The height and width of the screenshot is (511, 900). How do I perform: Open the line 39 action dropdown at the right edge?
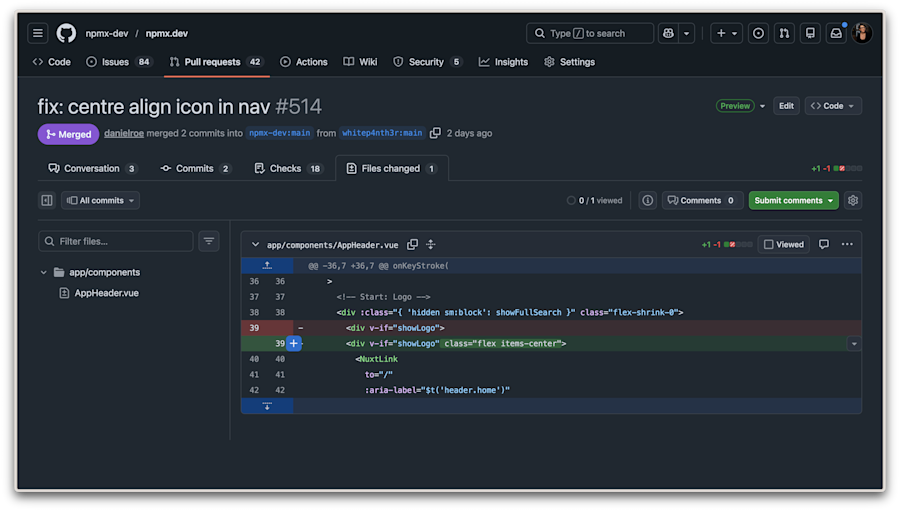[x=854, y=344]
